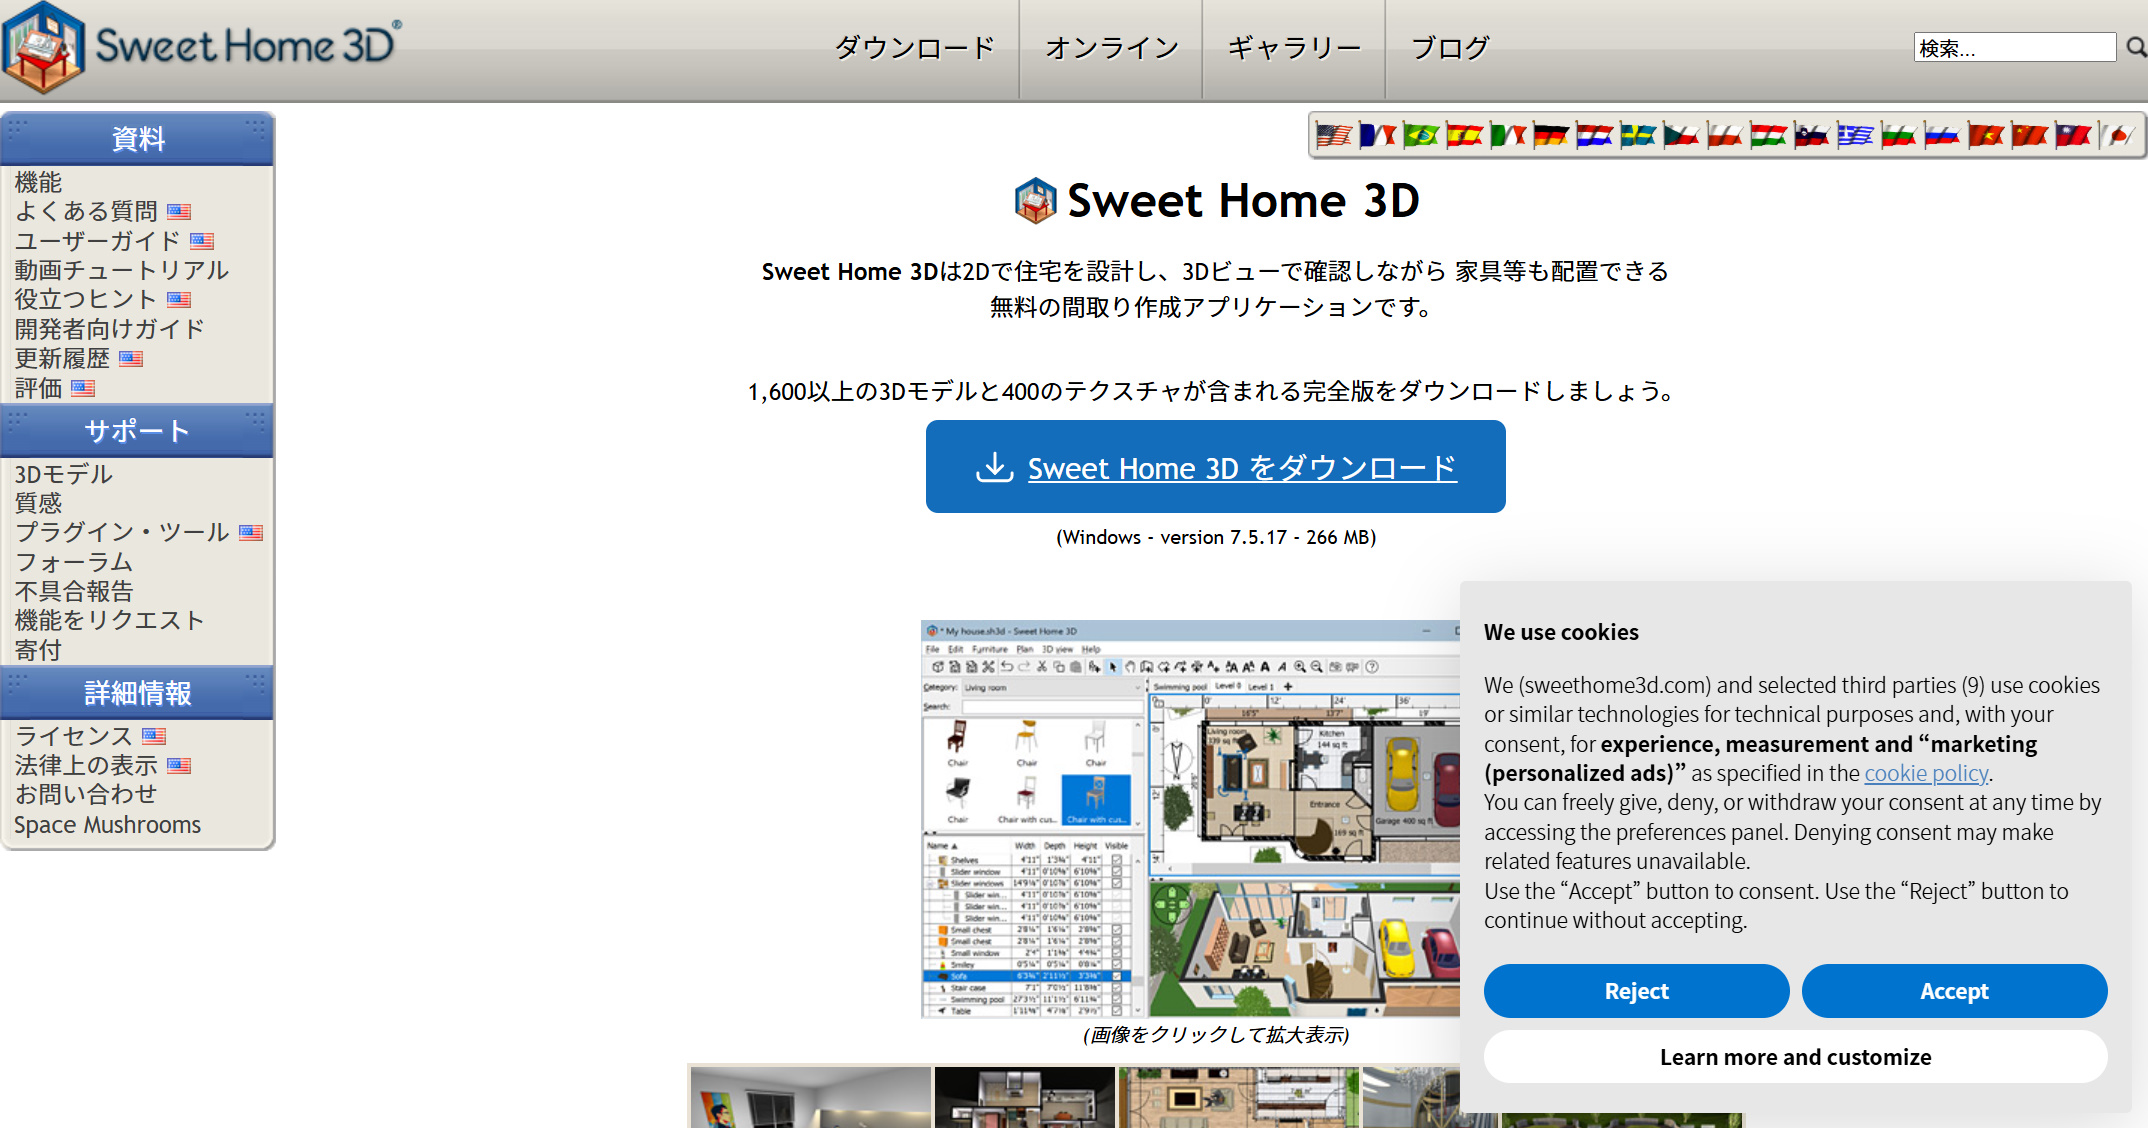2148x1128 pixels.
Task: Focus the 検索 search field
Action: [x=2014, y=47]
